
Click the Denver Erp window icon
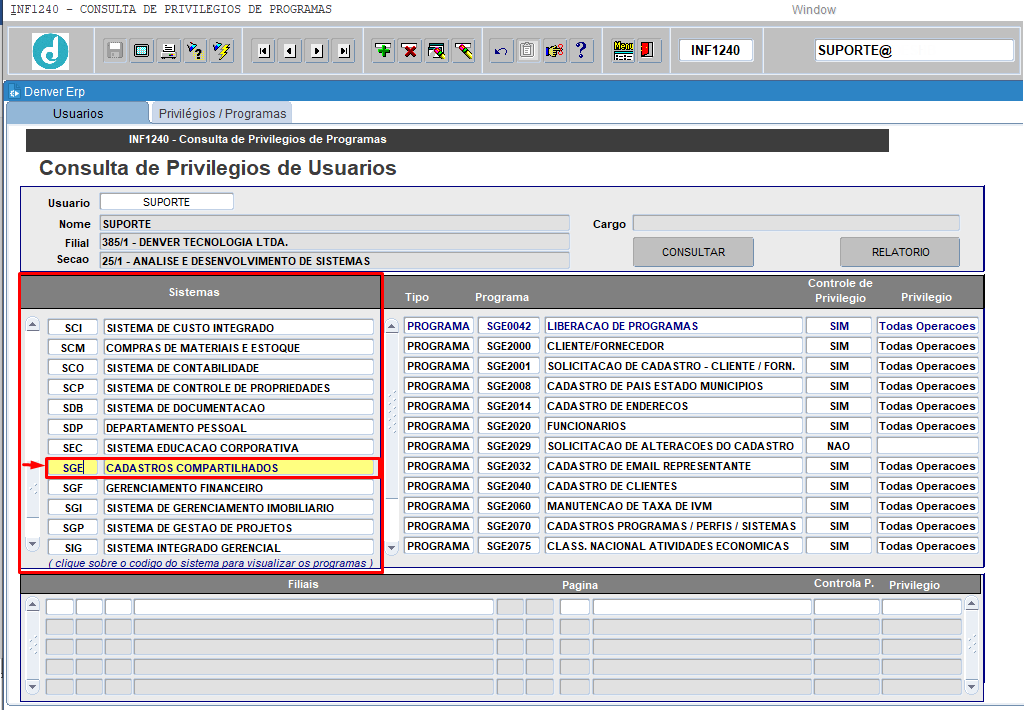point(14,92)
